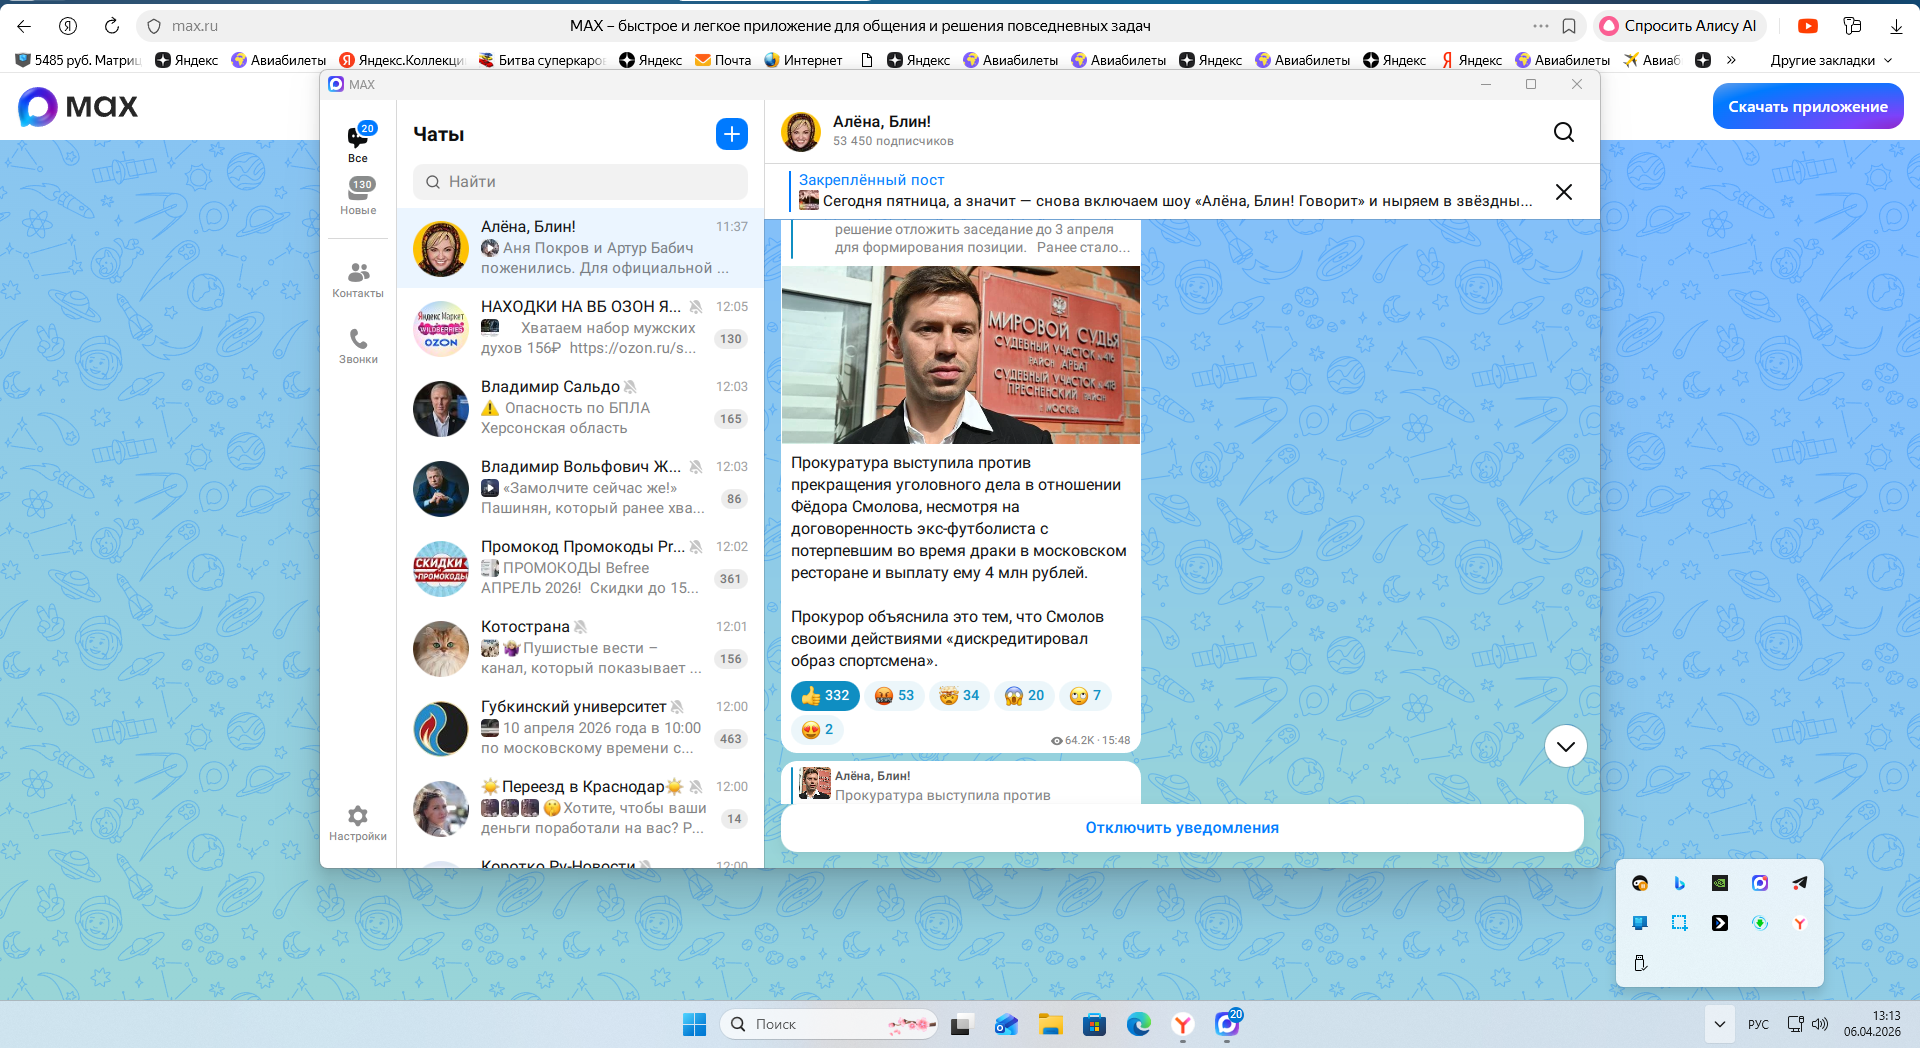This screenshot has width=1920, height=1048.
Task: Open the YouTube icon in browser toolbar
Action: point(1808,26)
